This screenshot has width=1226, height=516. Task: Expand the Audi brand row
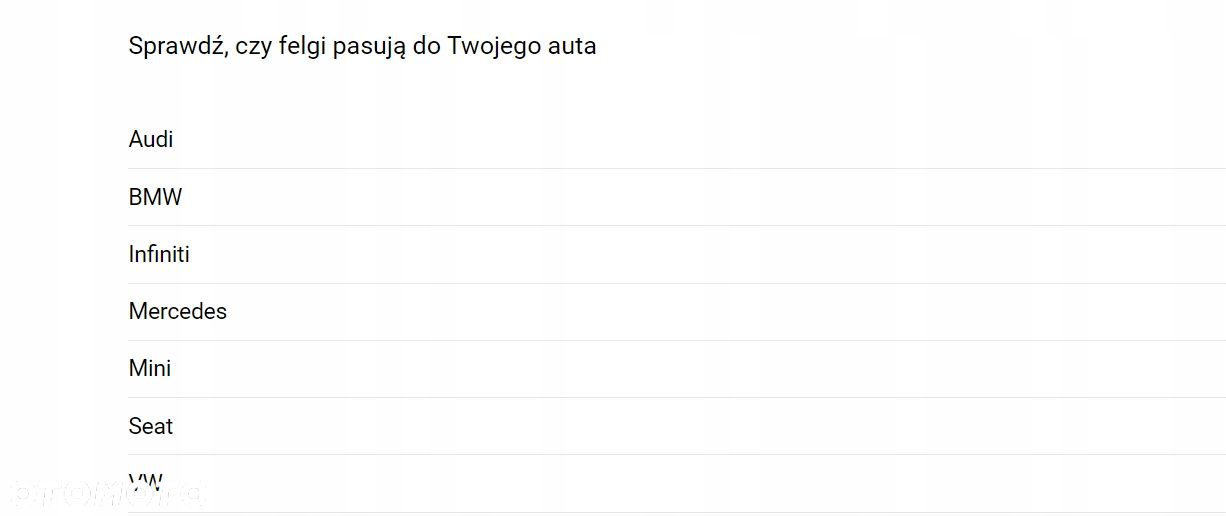(677, 139)
